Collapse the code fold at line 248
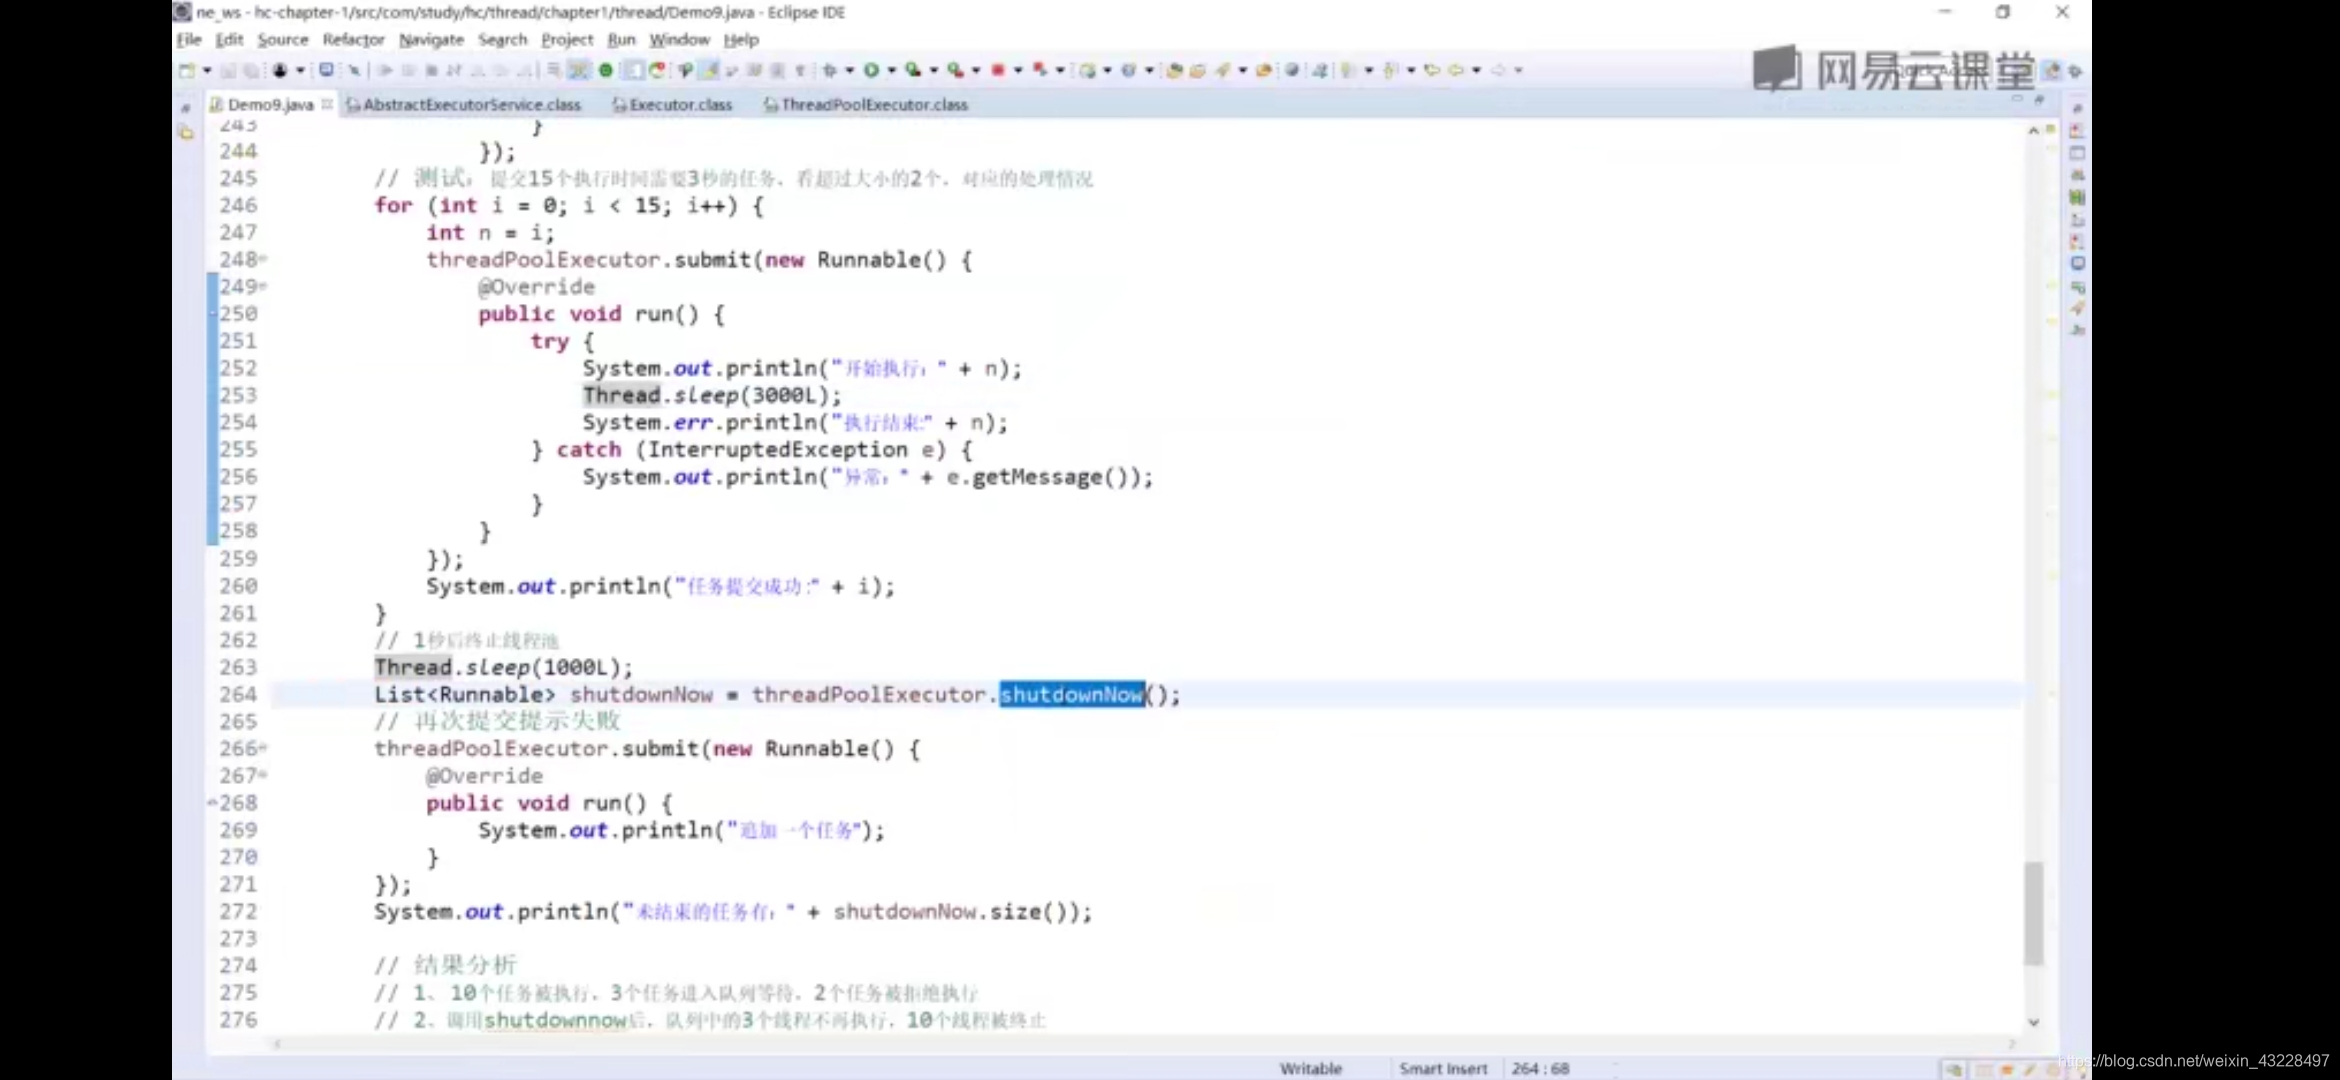Image resolution: width=2340 pixels, height=1080 pixels. click(x=264, y=259)
